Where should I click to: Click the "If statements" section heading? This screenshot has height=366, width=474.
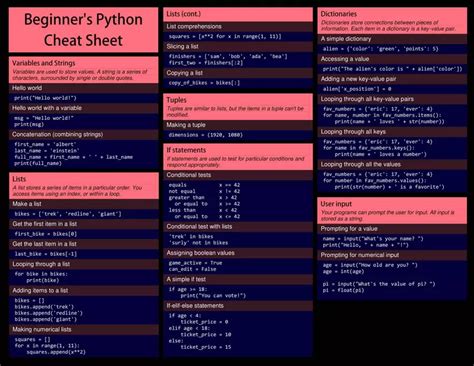186,150
